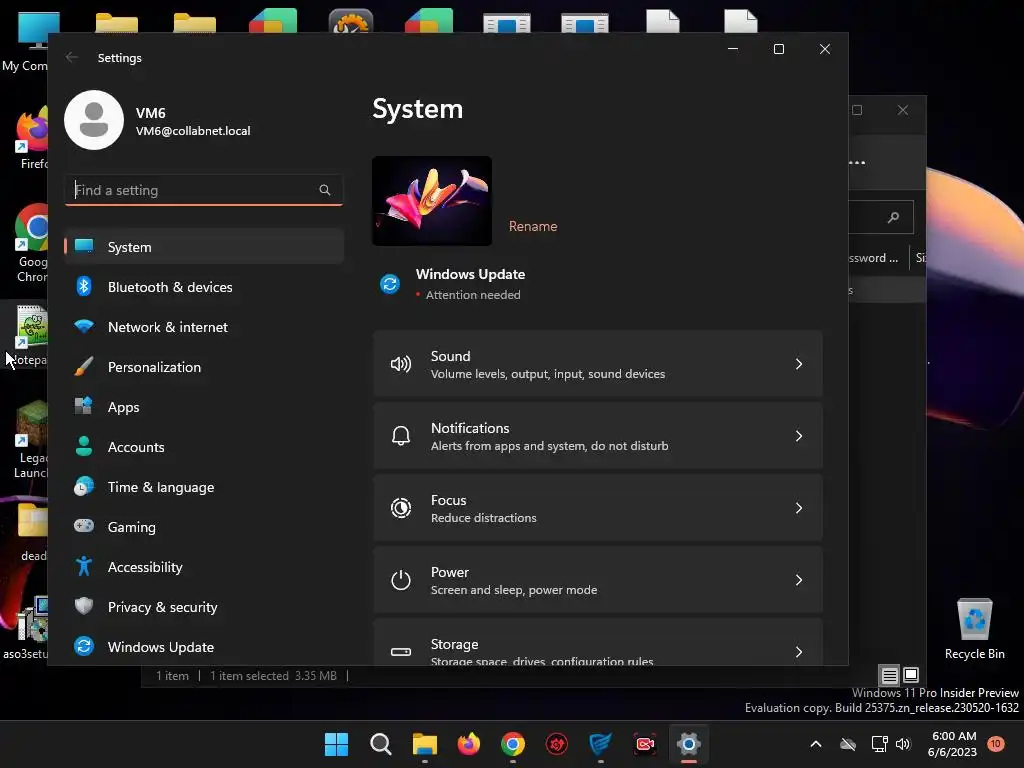Expand the Storage chevron arrow

[x=799, y=652]
